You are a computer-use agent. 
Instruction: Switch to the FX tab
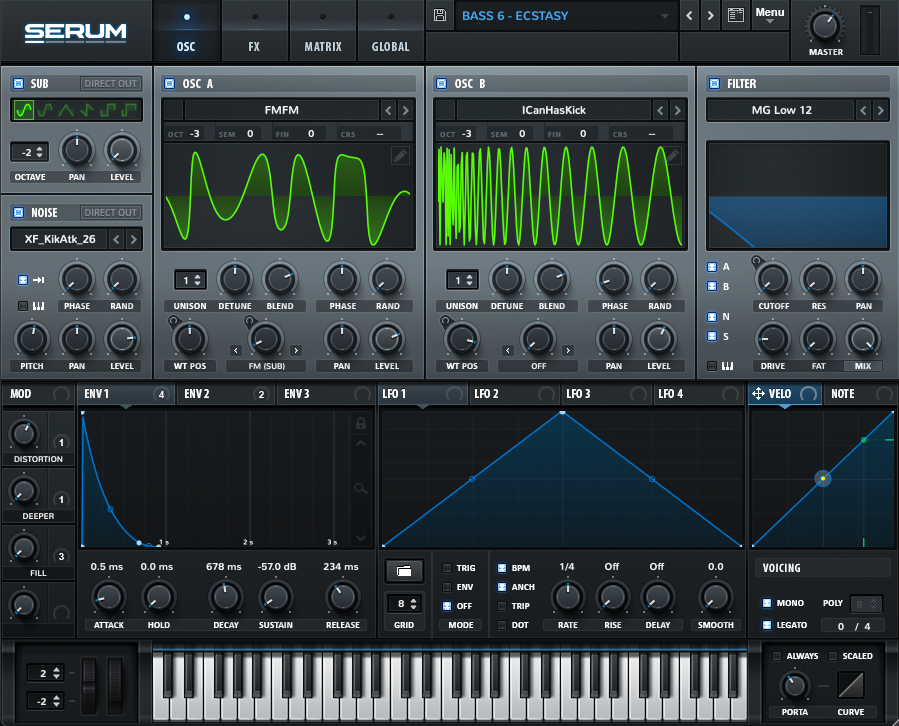coord(254,32)
